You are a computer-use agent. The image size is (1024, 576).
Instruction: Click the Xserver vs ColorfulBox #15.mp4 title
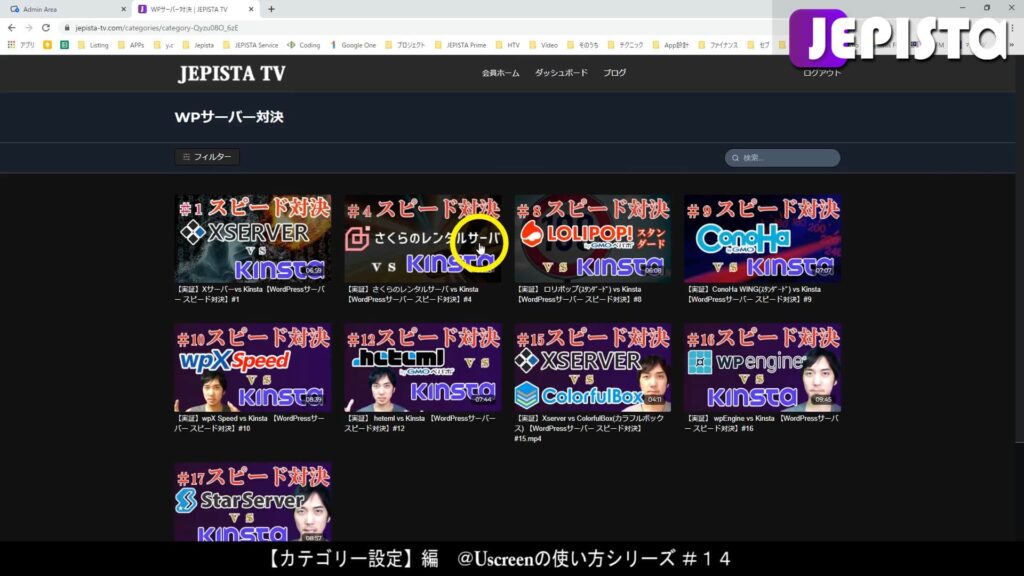tap(590, 428)
